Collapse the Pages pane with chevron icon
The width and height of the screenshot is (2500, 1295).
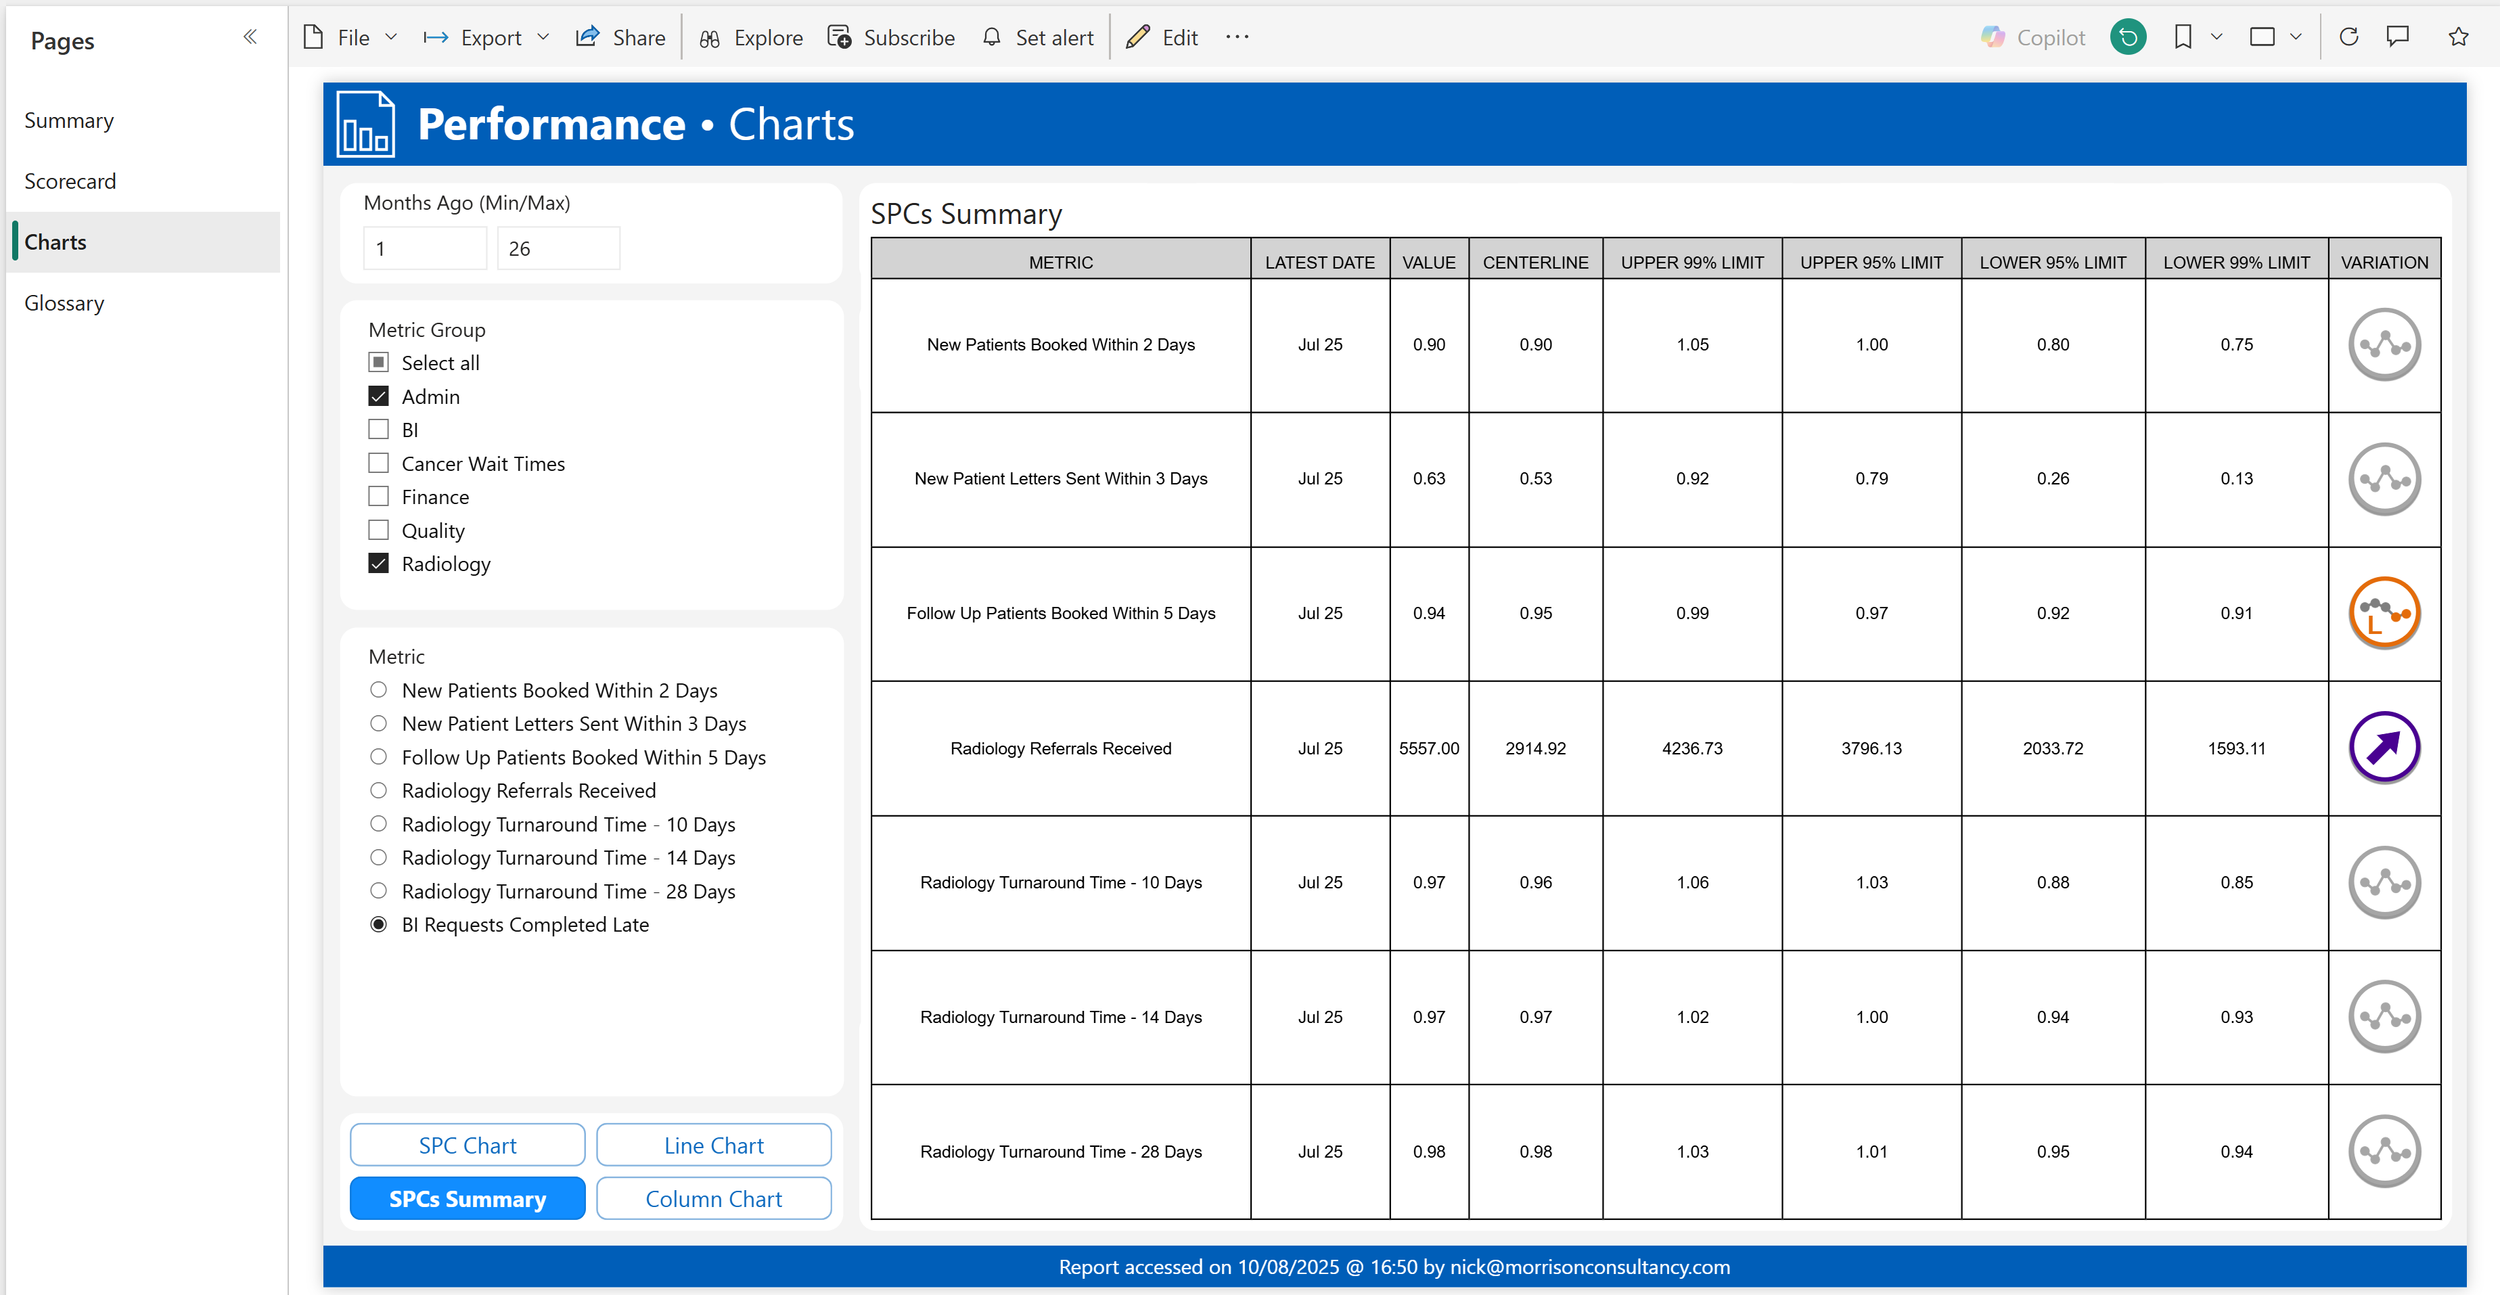coord(250,37)
